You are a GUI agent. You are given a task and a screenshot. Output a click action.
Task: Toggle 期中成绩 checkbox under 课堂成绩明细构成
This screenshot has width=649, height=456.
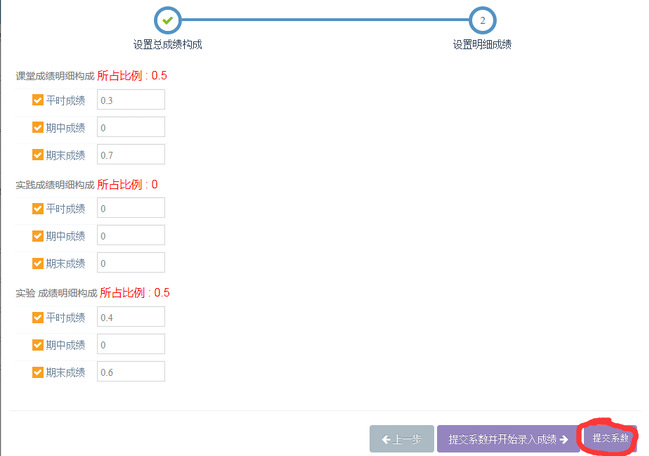click(x=38, y=127)
